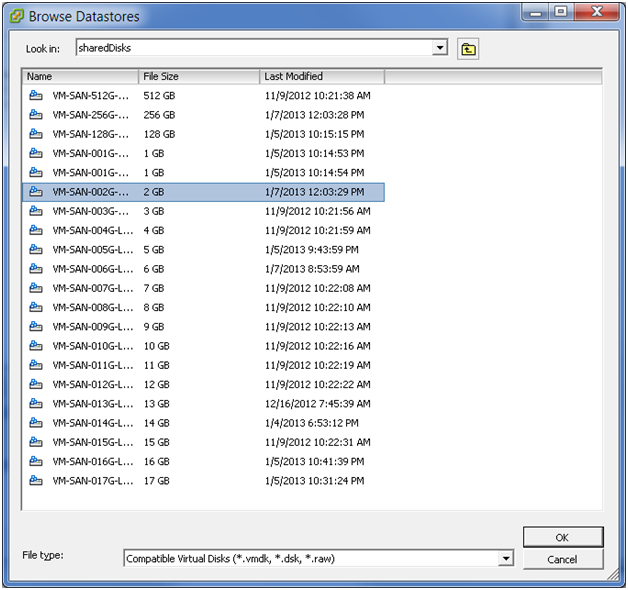Click the disk icon of the 10 GB row
This screenshot has width=628, height=590.
pos(36,345)
